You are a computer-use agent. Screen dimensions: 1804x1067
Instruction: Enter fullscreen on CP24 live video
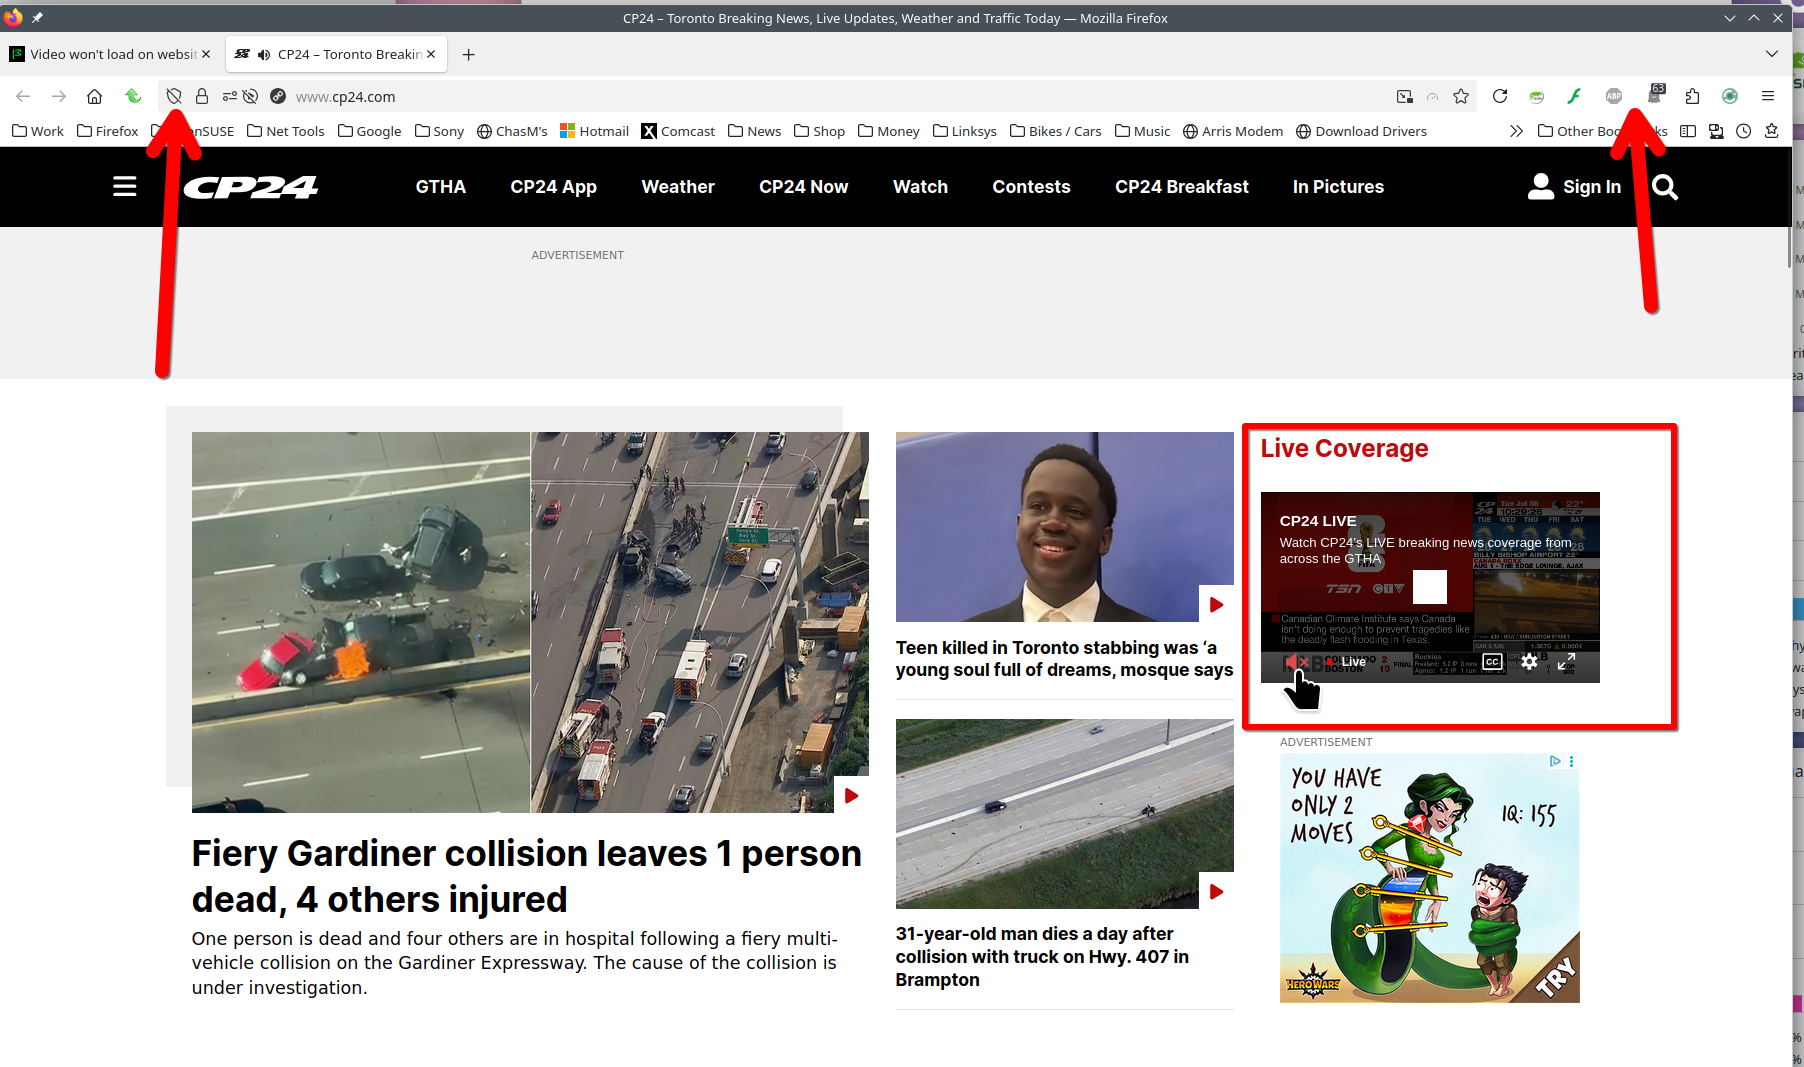coord(1567,661)
